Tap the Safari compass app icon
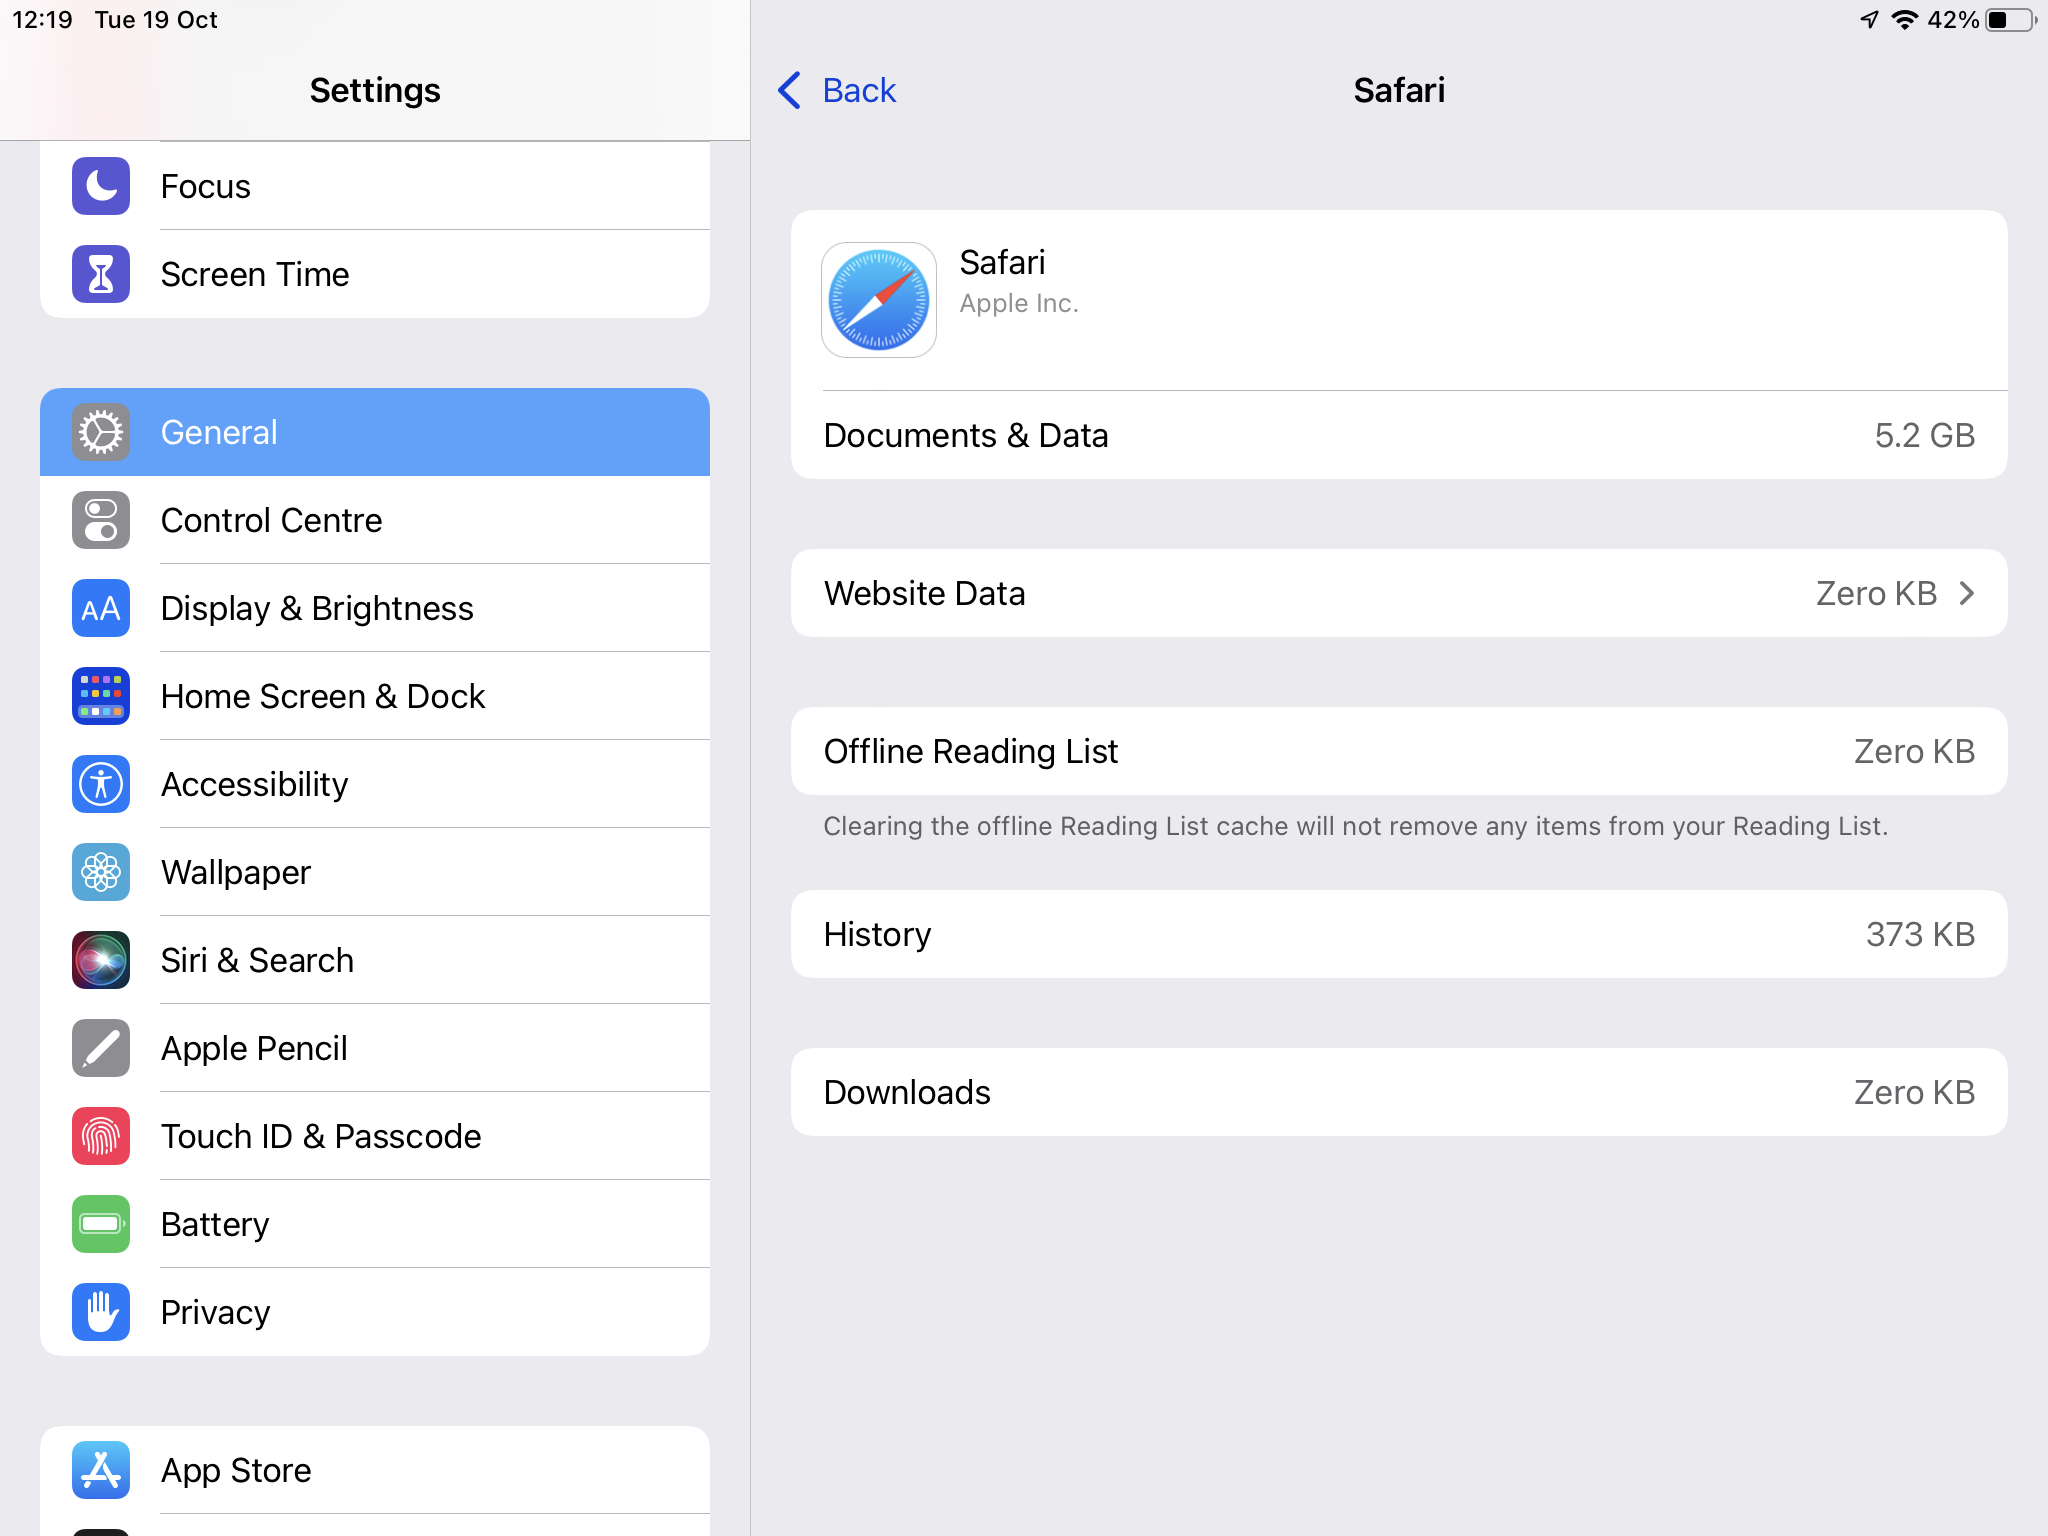Viewport: 2048px width, 1536px height. (x=879, y=300)
